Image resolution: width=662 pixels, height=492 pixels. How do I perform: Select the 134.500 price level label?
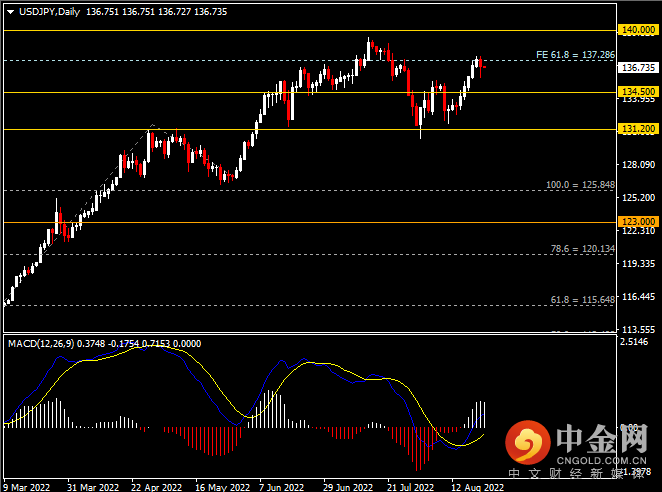click(637, 88)
